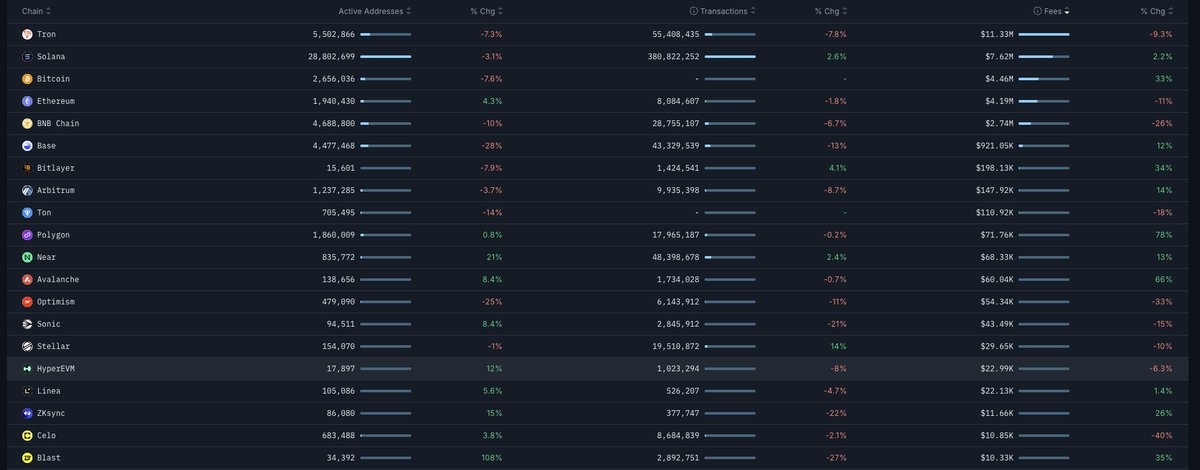This screenshot has width=1200, height=470.
Task: Select Near transactions value 48,398,678
Action: coord(675,257)
